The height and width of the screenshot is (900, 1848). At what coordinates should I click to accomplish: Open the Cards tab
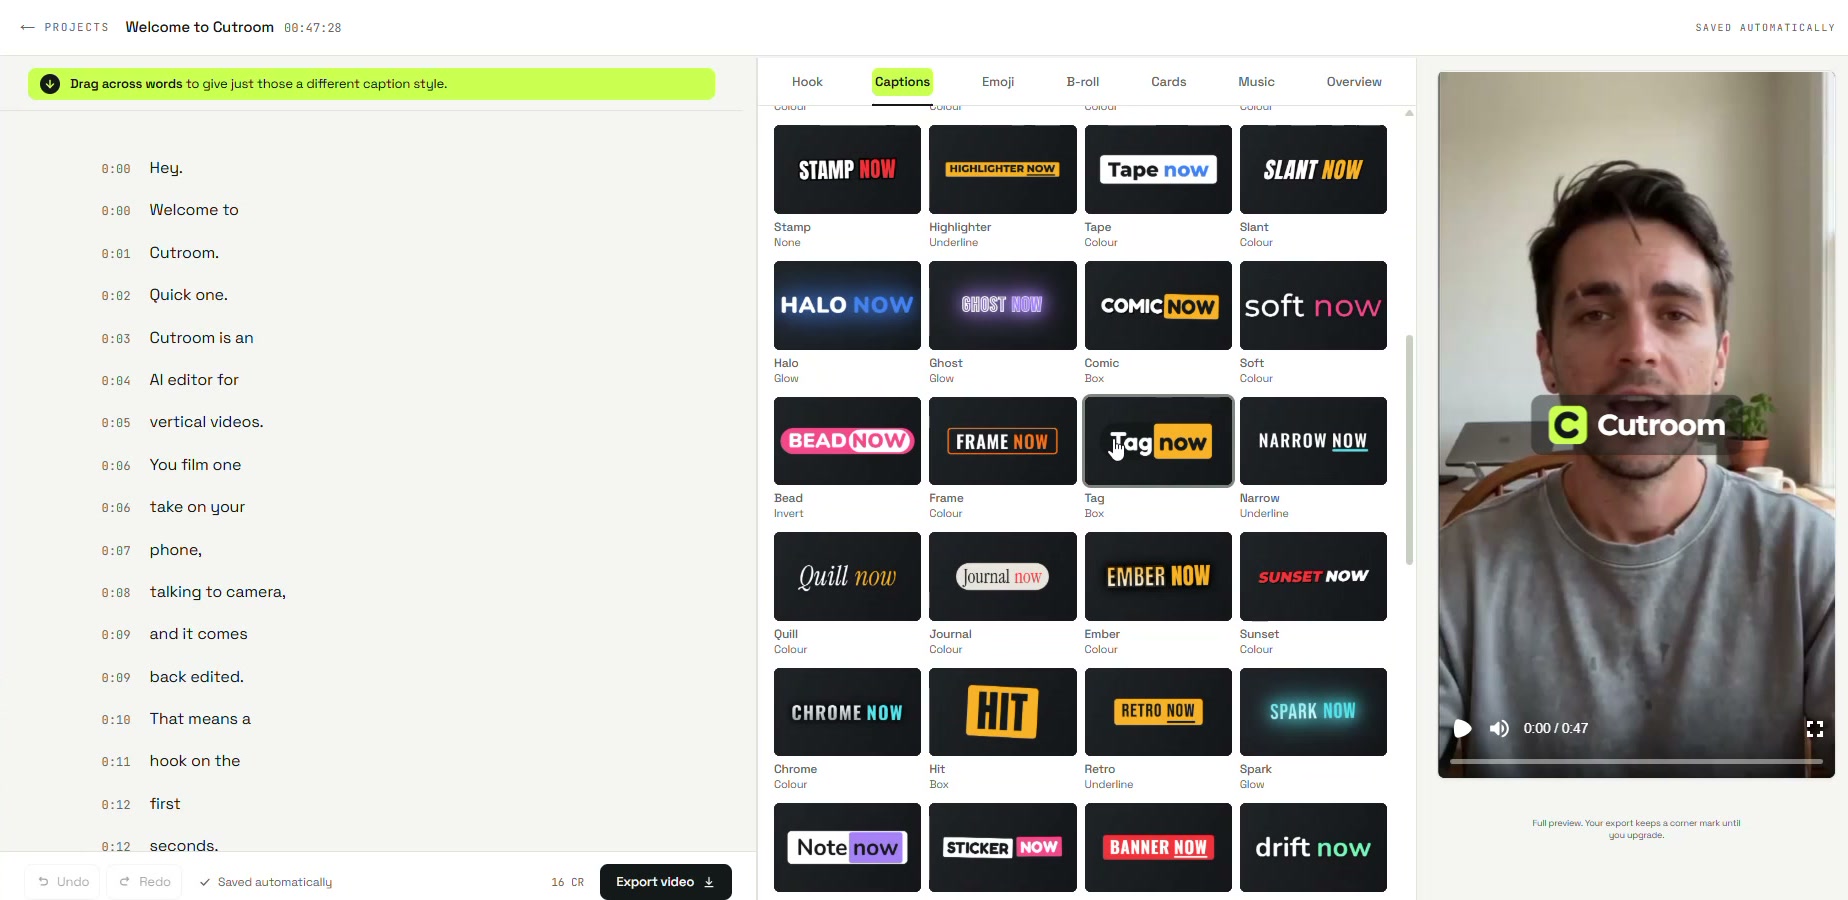[x=1168, y=82]
